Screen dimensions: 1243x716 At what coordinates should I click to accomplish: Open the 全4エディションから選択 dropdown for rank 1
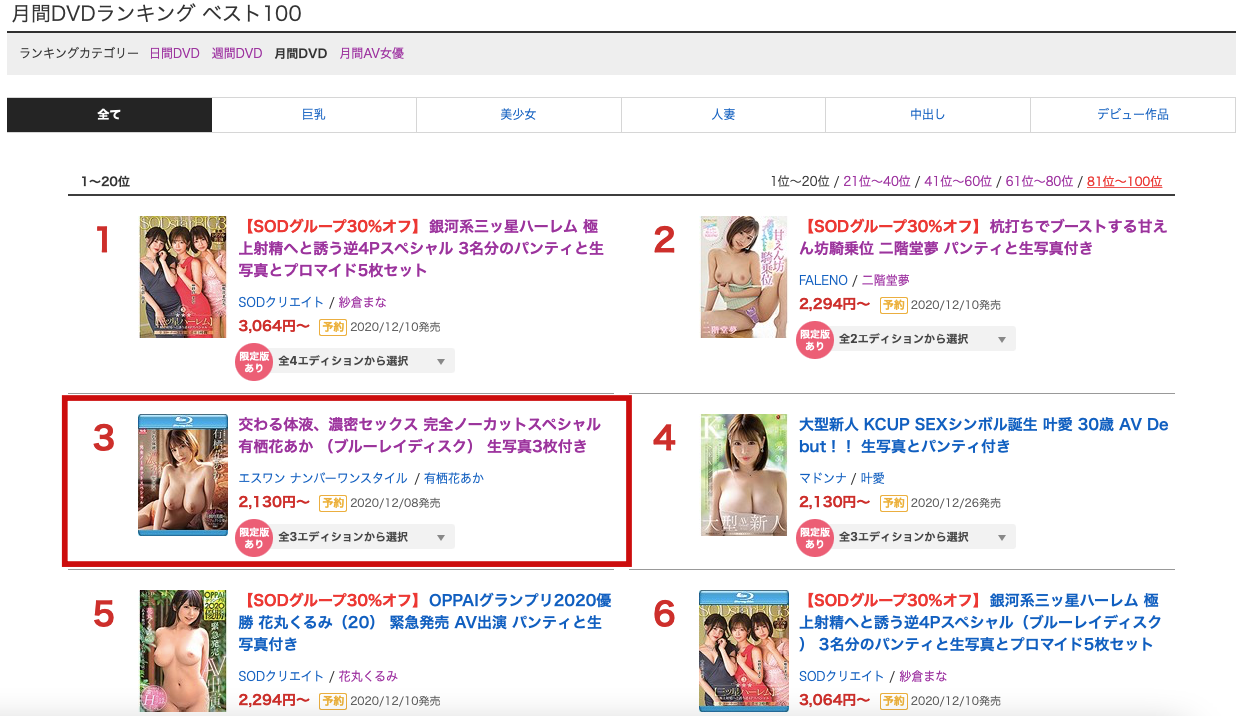[x=362, y=361]
